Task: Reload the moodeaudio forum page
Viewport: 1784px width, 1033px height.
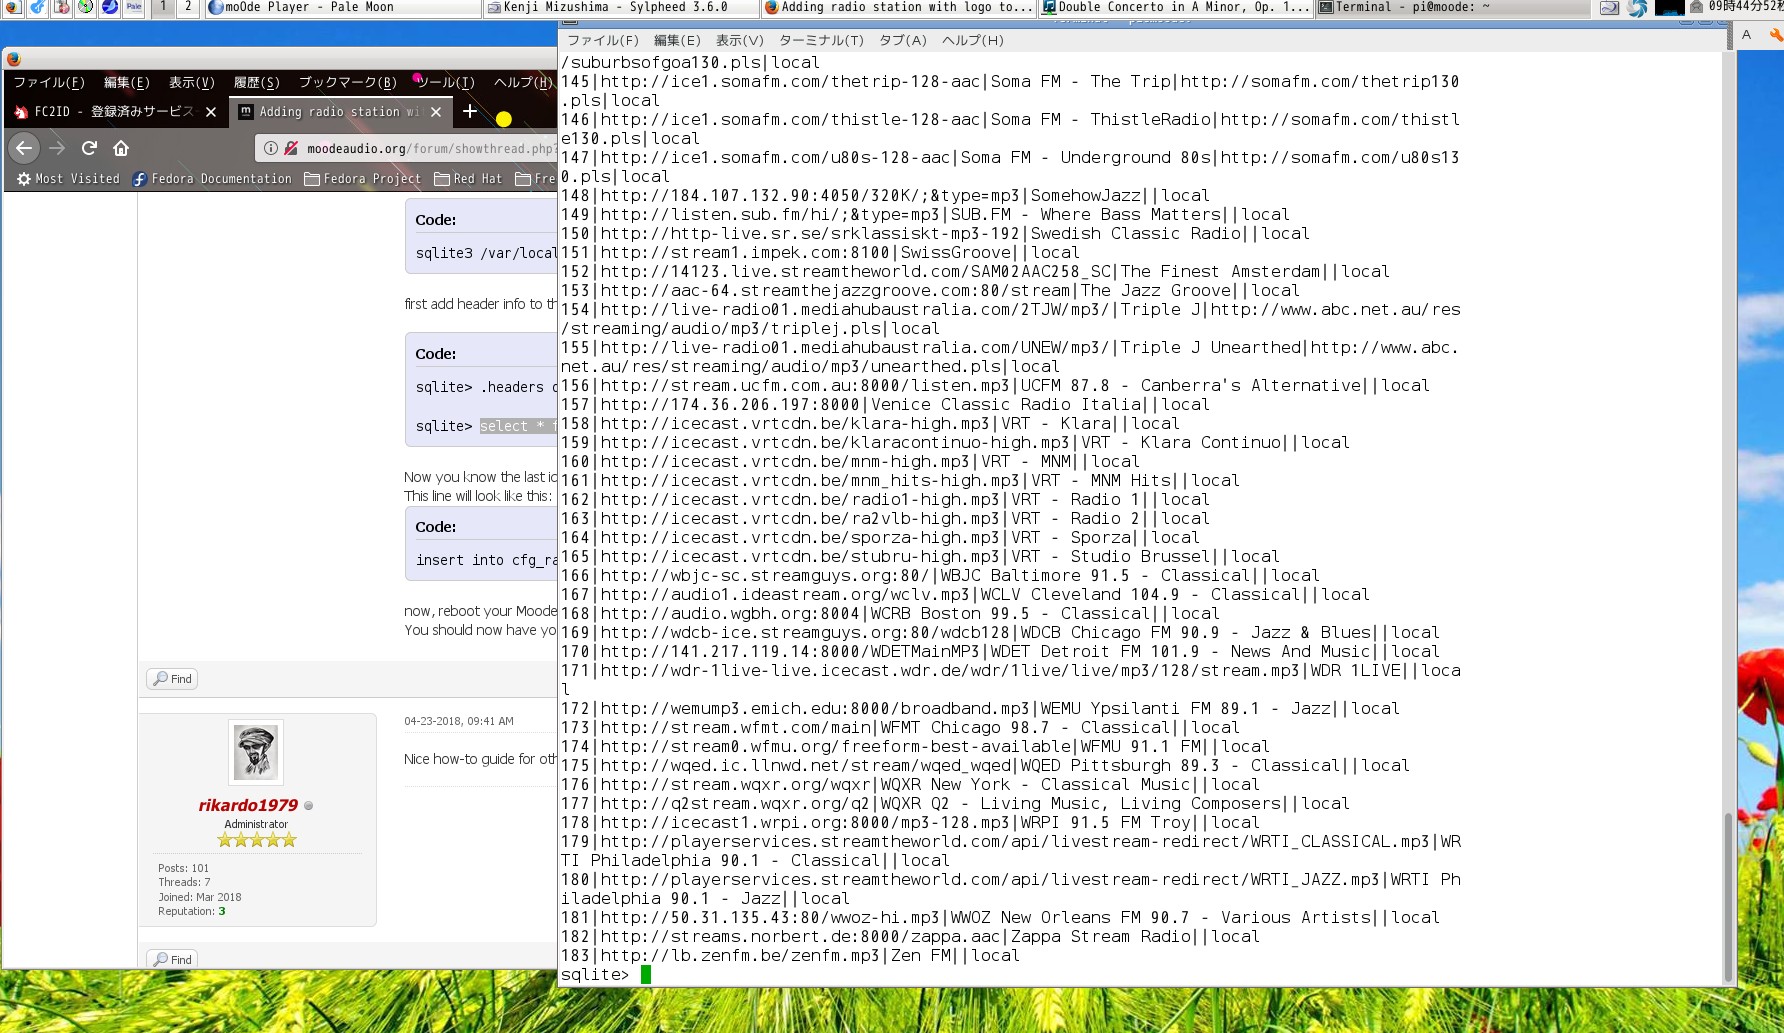Action: pyautogui.click(x=90, y=148)
